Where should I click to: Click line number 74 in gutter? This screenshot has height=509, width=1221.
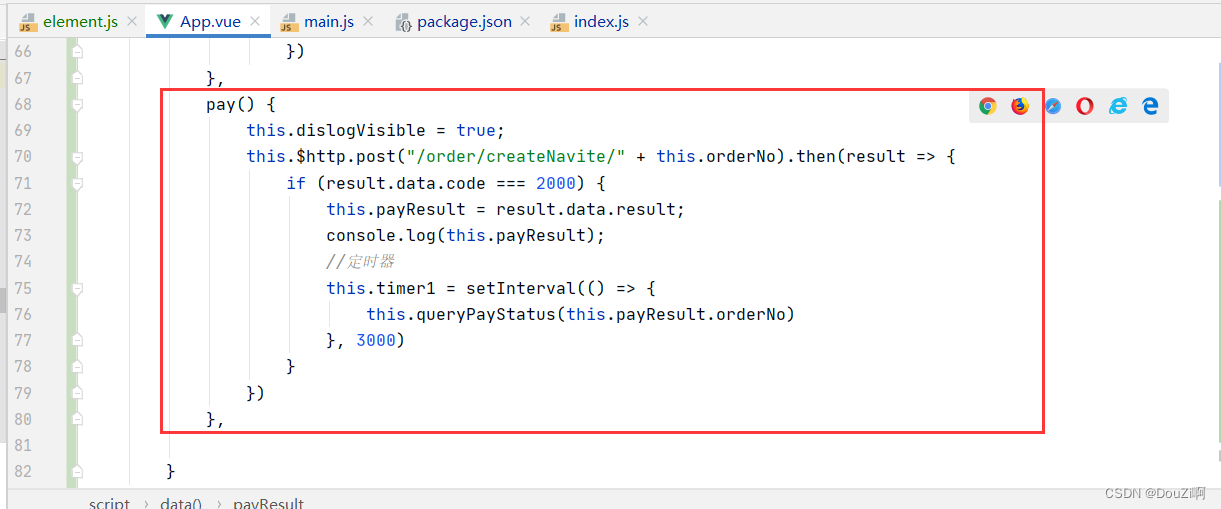point(22,261)
